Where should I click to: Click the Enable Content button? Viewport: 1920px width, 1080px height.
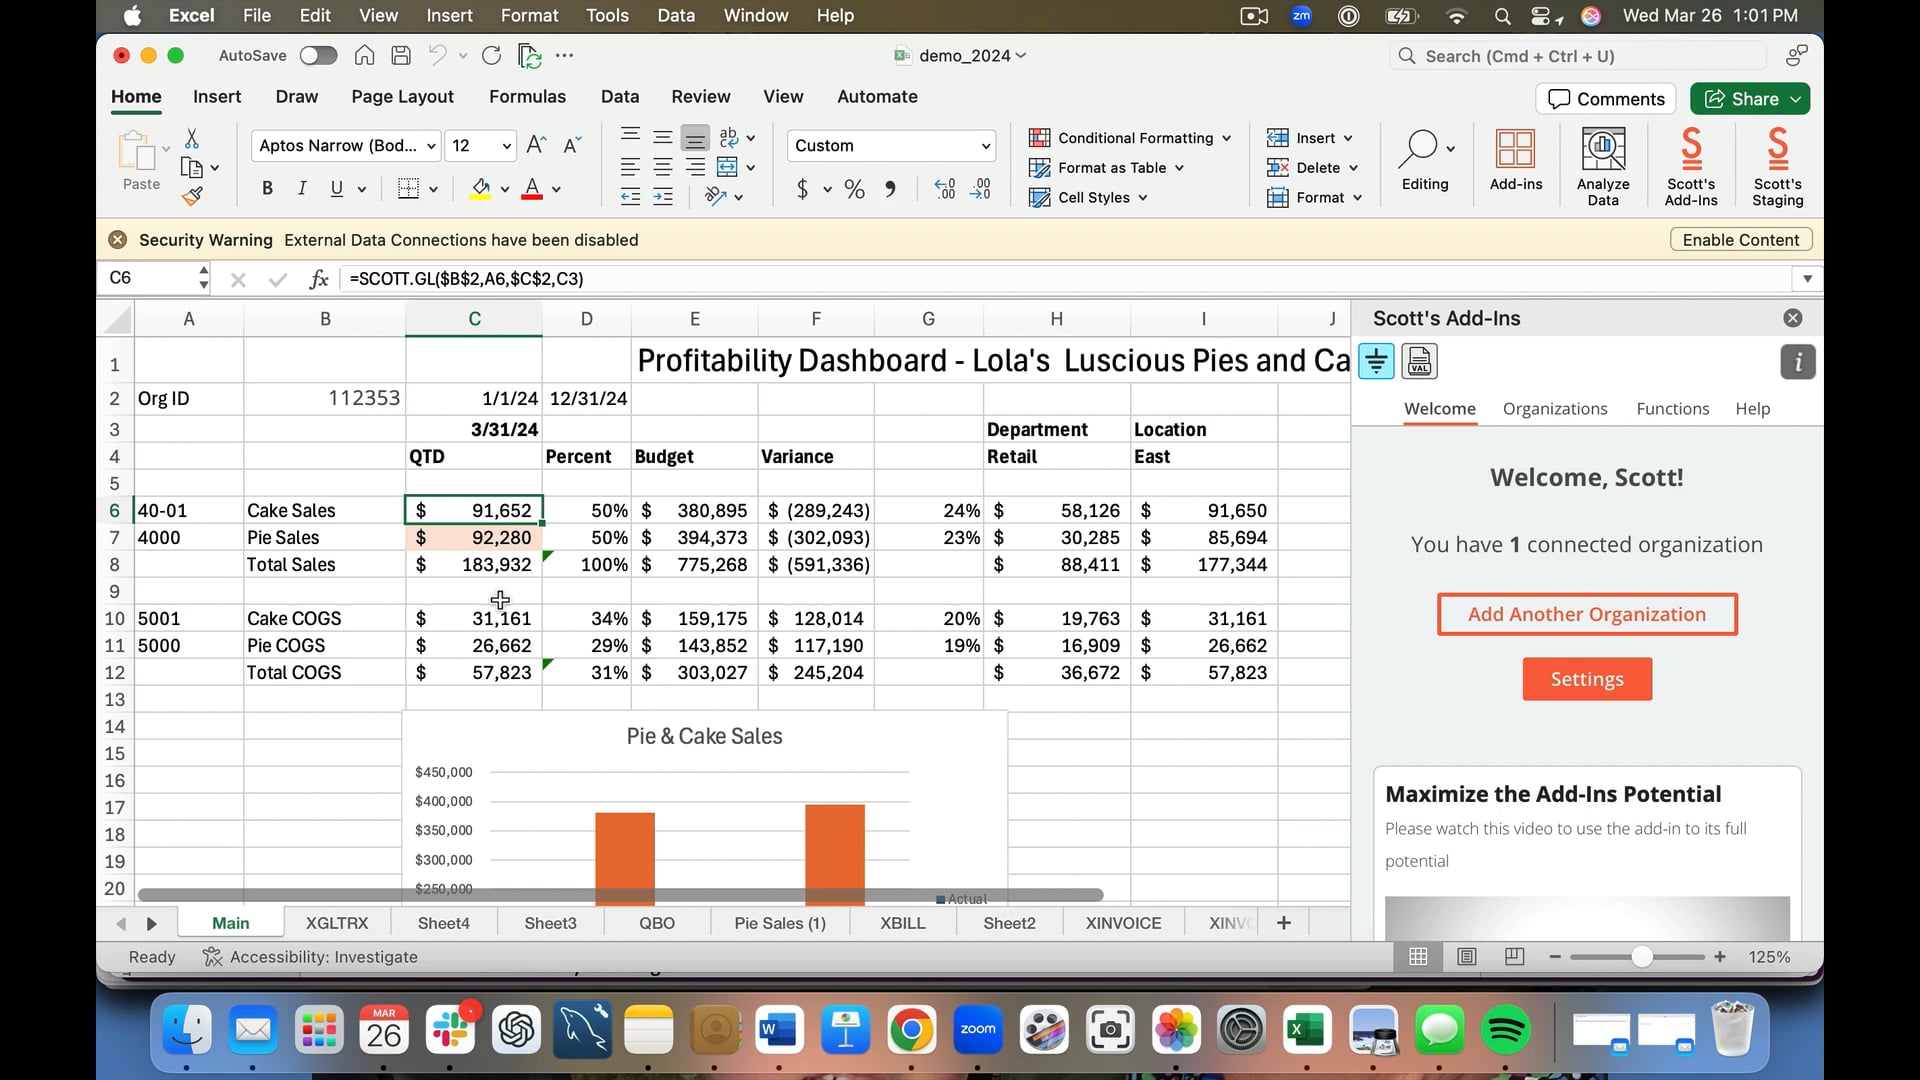[1740, 240]
